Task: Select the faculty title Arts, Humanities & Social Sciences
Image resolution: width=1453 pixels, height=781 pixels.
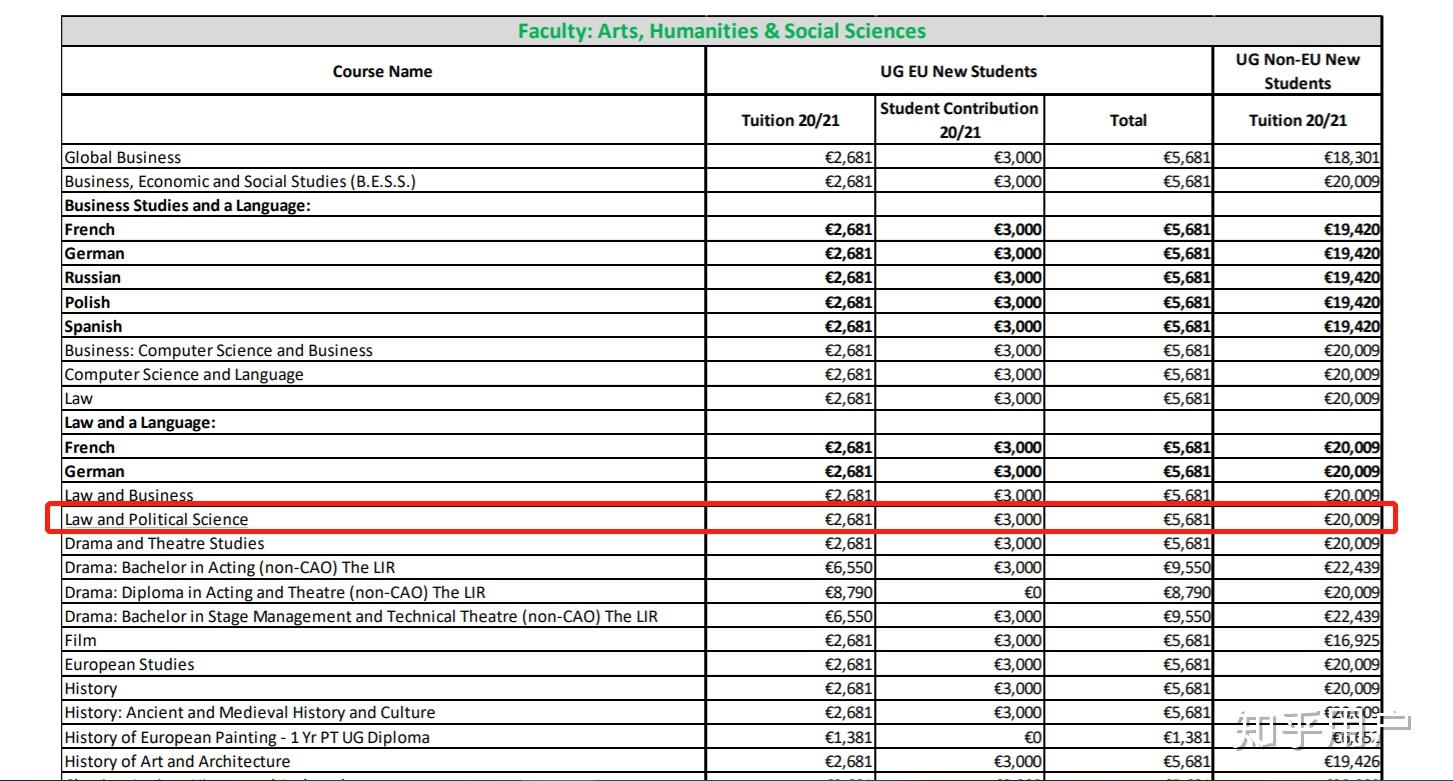Action: tap(722, 31)
